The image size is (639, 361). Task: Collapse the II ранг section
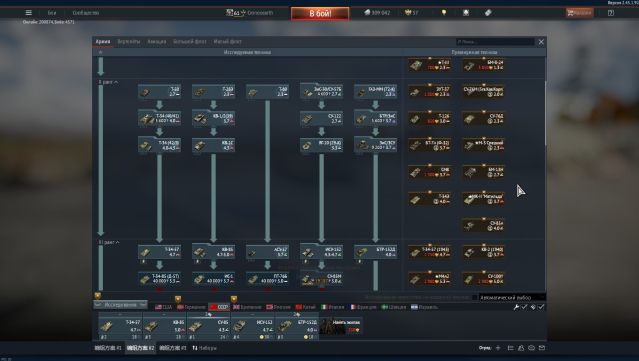(108, 82)
